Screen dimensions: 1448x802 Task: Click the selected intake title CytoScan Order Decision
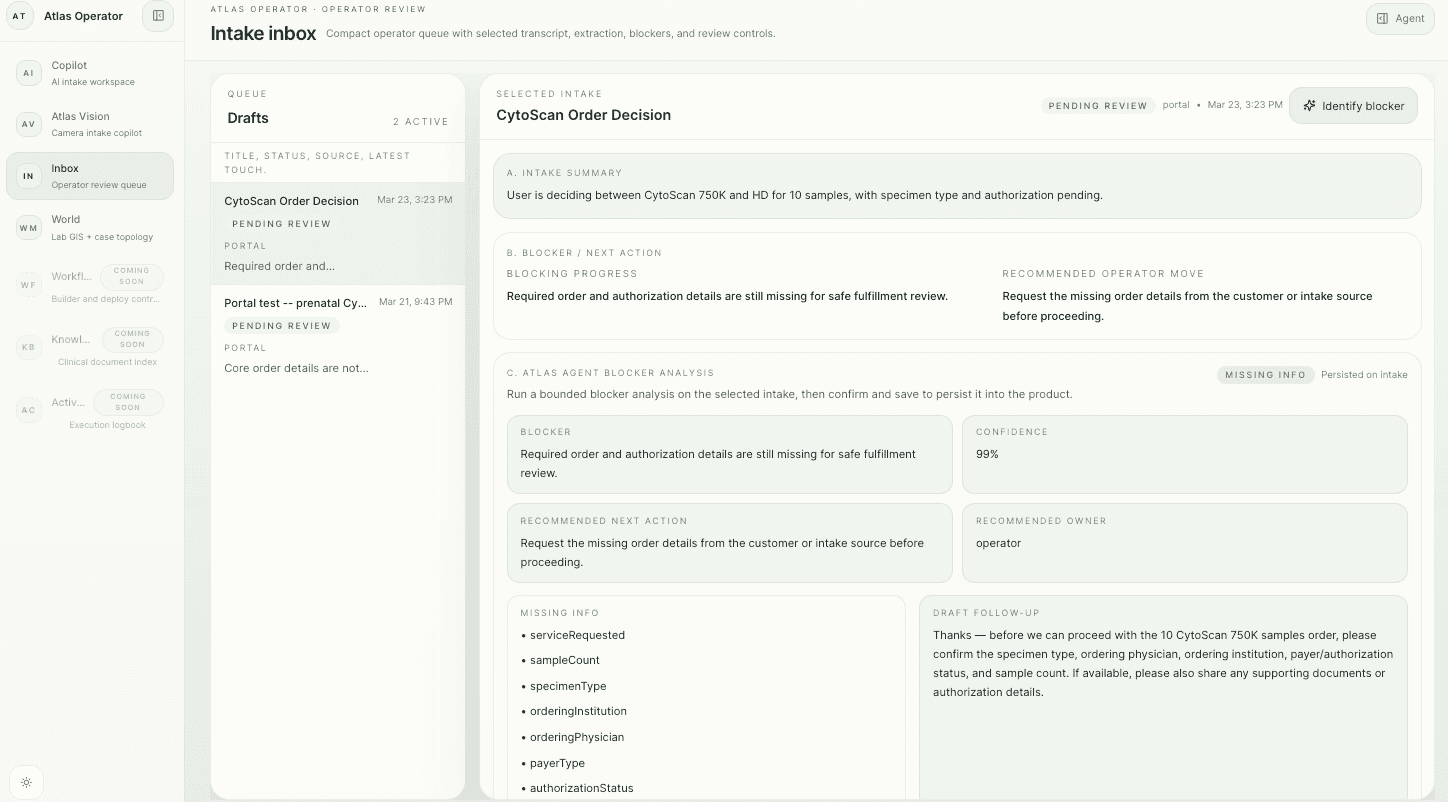pos(583,115)
